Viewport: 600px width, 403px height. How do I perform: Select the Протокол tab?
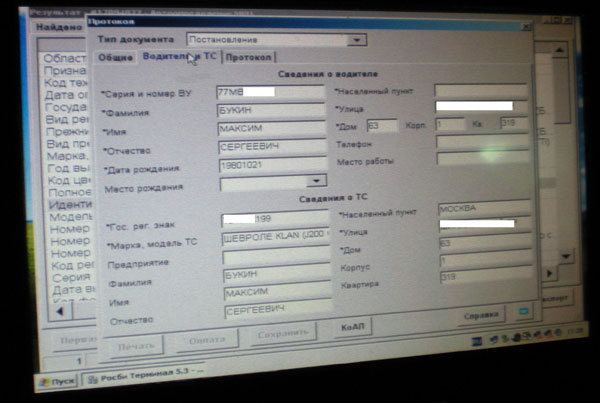point(247,58)
